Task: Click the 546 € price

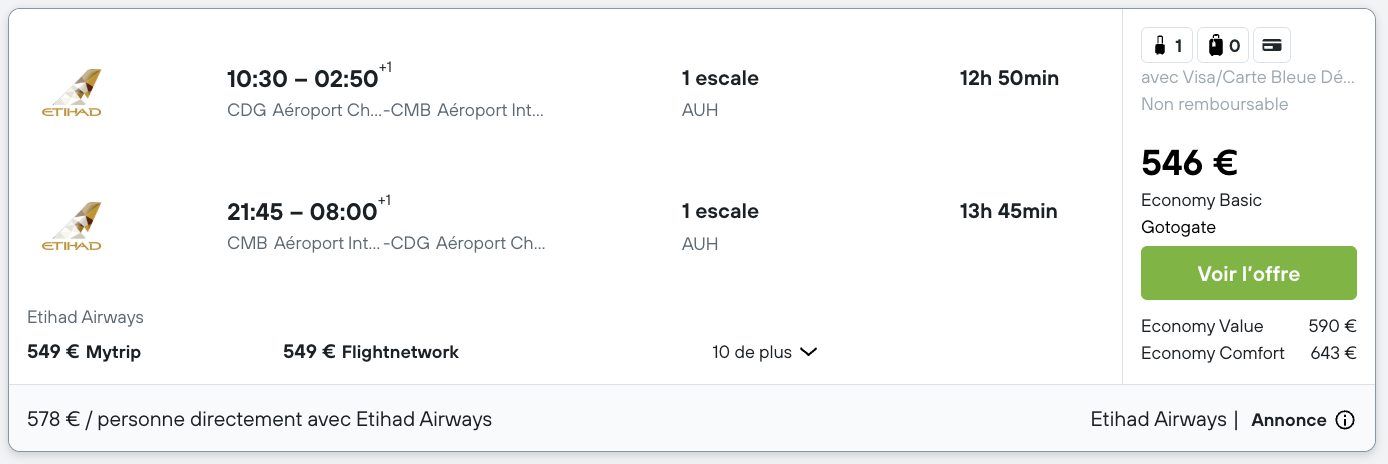Action: coord(1190,162)
